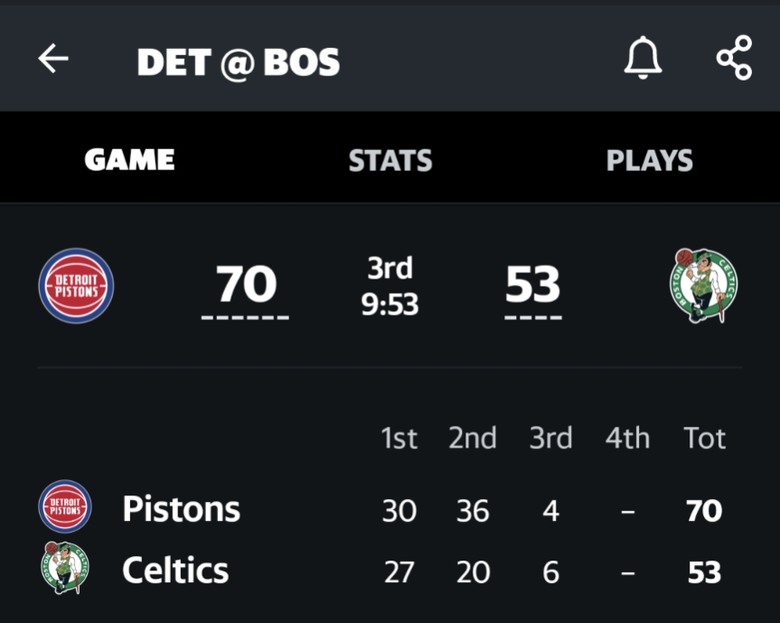The width and height of the screenshot is (780, 623).
Task: Tap the Tot column header
Action: click(704, 438)
